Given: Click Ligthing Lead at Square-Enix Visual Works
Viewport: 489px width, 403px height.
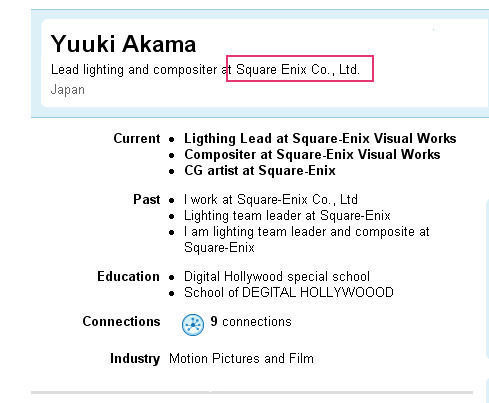Looking at the screenshot, I should click(320, 139).
